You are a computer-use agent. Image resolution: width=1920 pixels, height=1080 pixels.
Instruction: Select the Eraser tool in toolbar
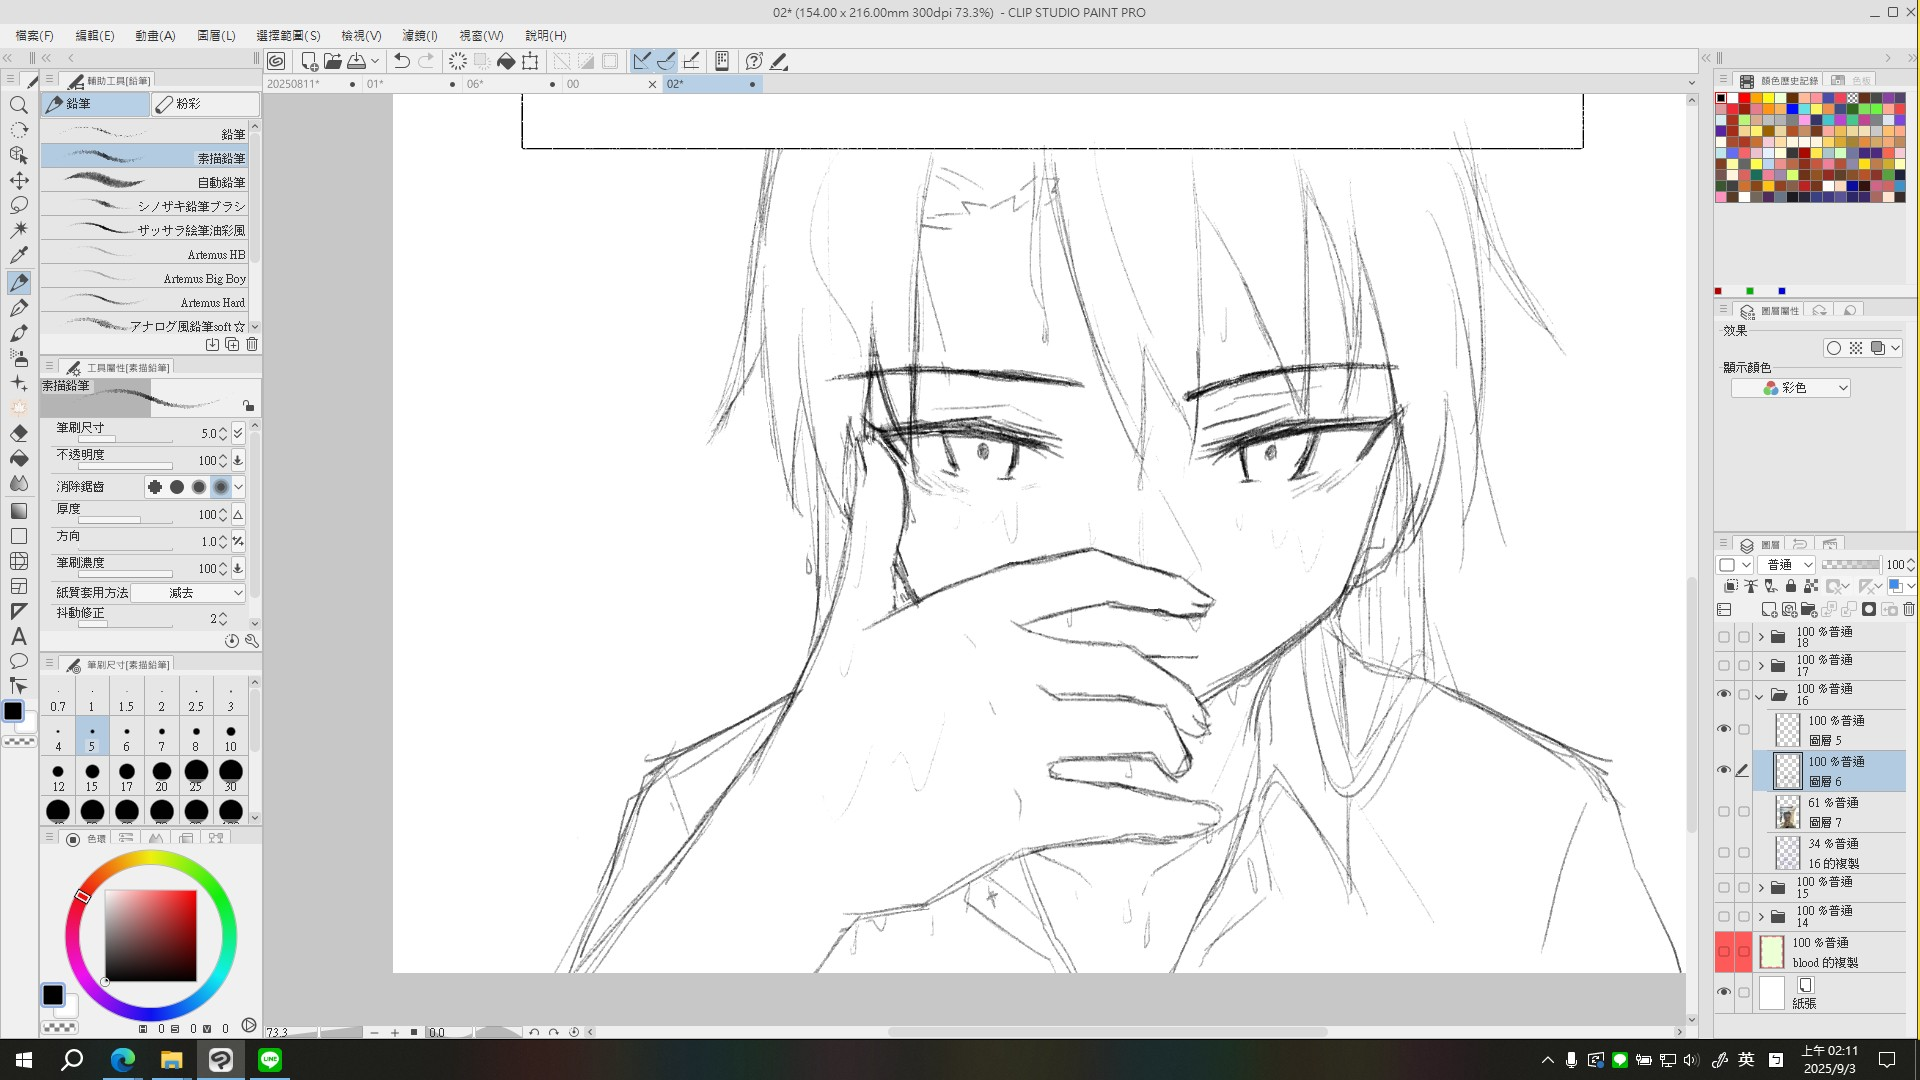point(19,434)
